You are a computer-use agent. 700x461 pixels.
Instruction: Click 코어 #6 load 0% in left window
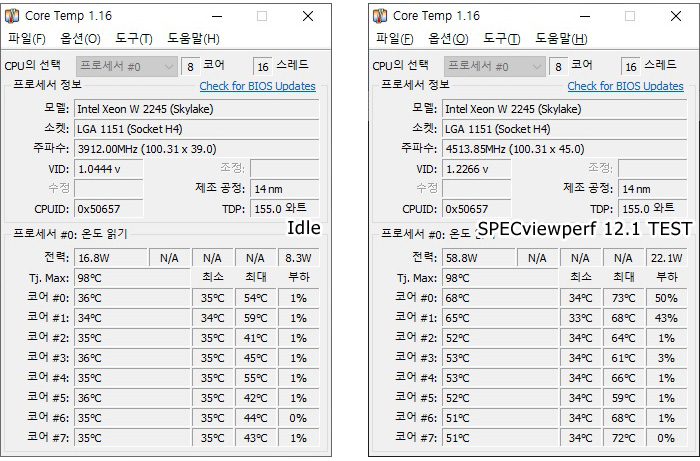click(298, 418)
